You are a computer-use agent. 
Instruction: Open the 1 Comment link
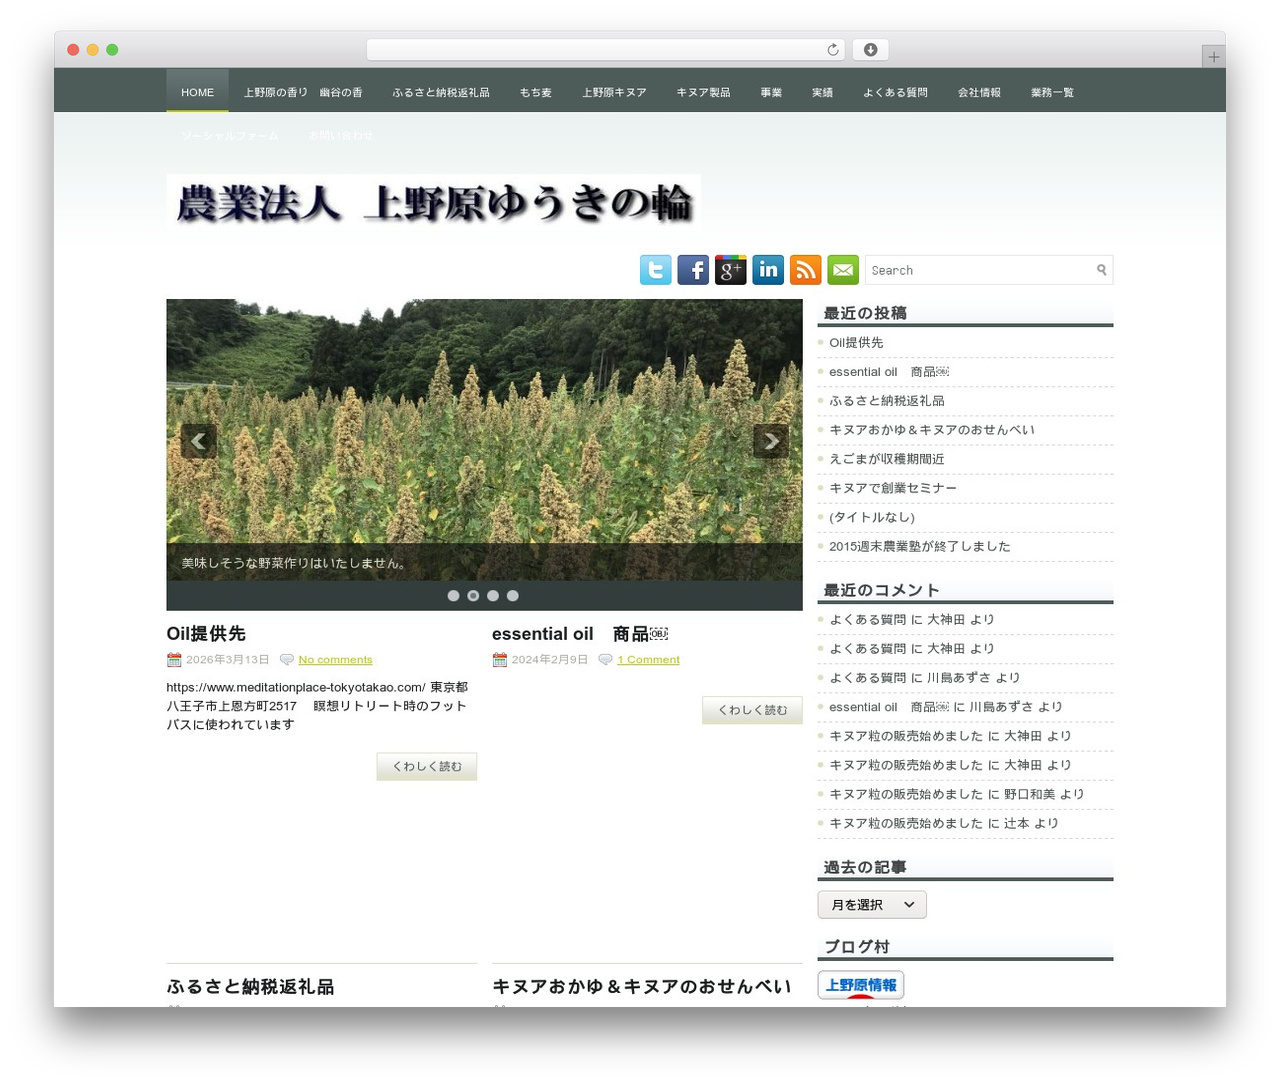point(648,660)
